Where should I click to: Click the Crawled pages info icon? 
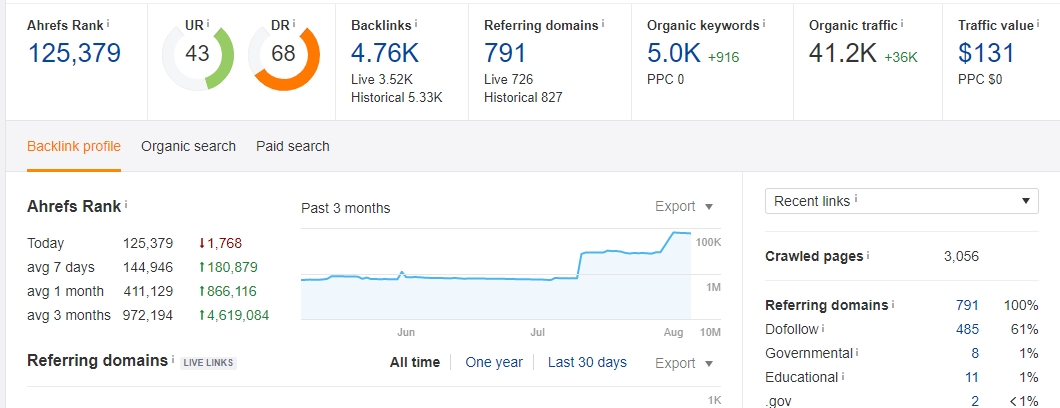tap(867, 256)
